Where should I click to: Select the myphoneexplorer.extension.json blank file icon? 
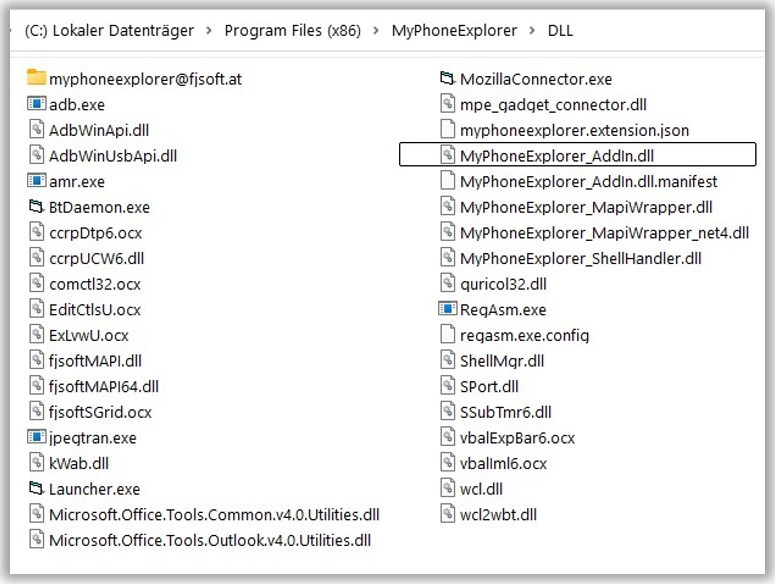(x=447, y=129)
